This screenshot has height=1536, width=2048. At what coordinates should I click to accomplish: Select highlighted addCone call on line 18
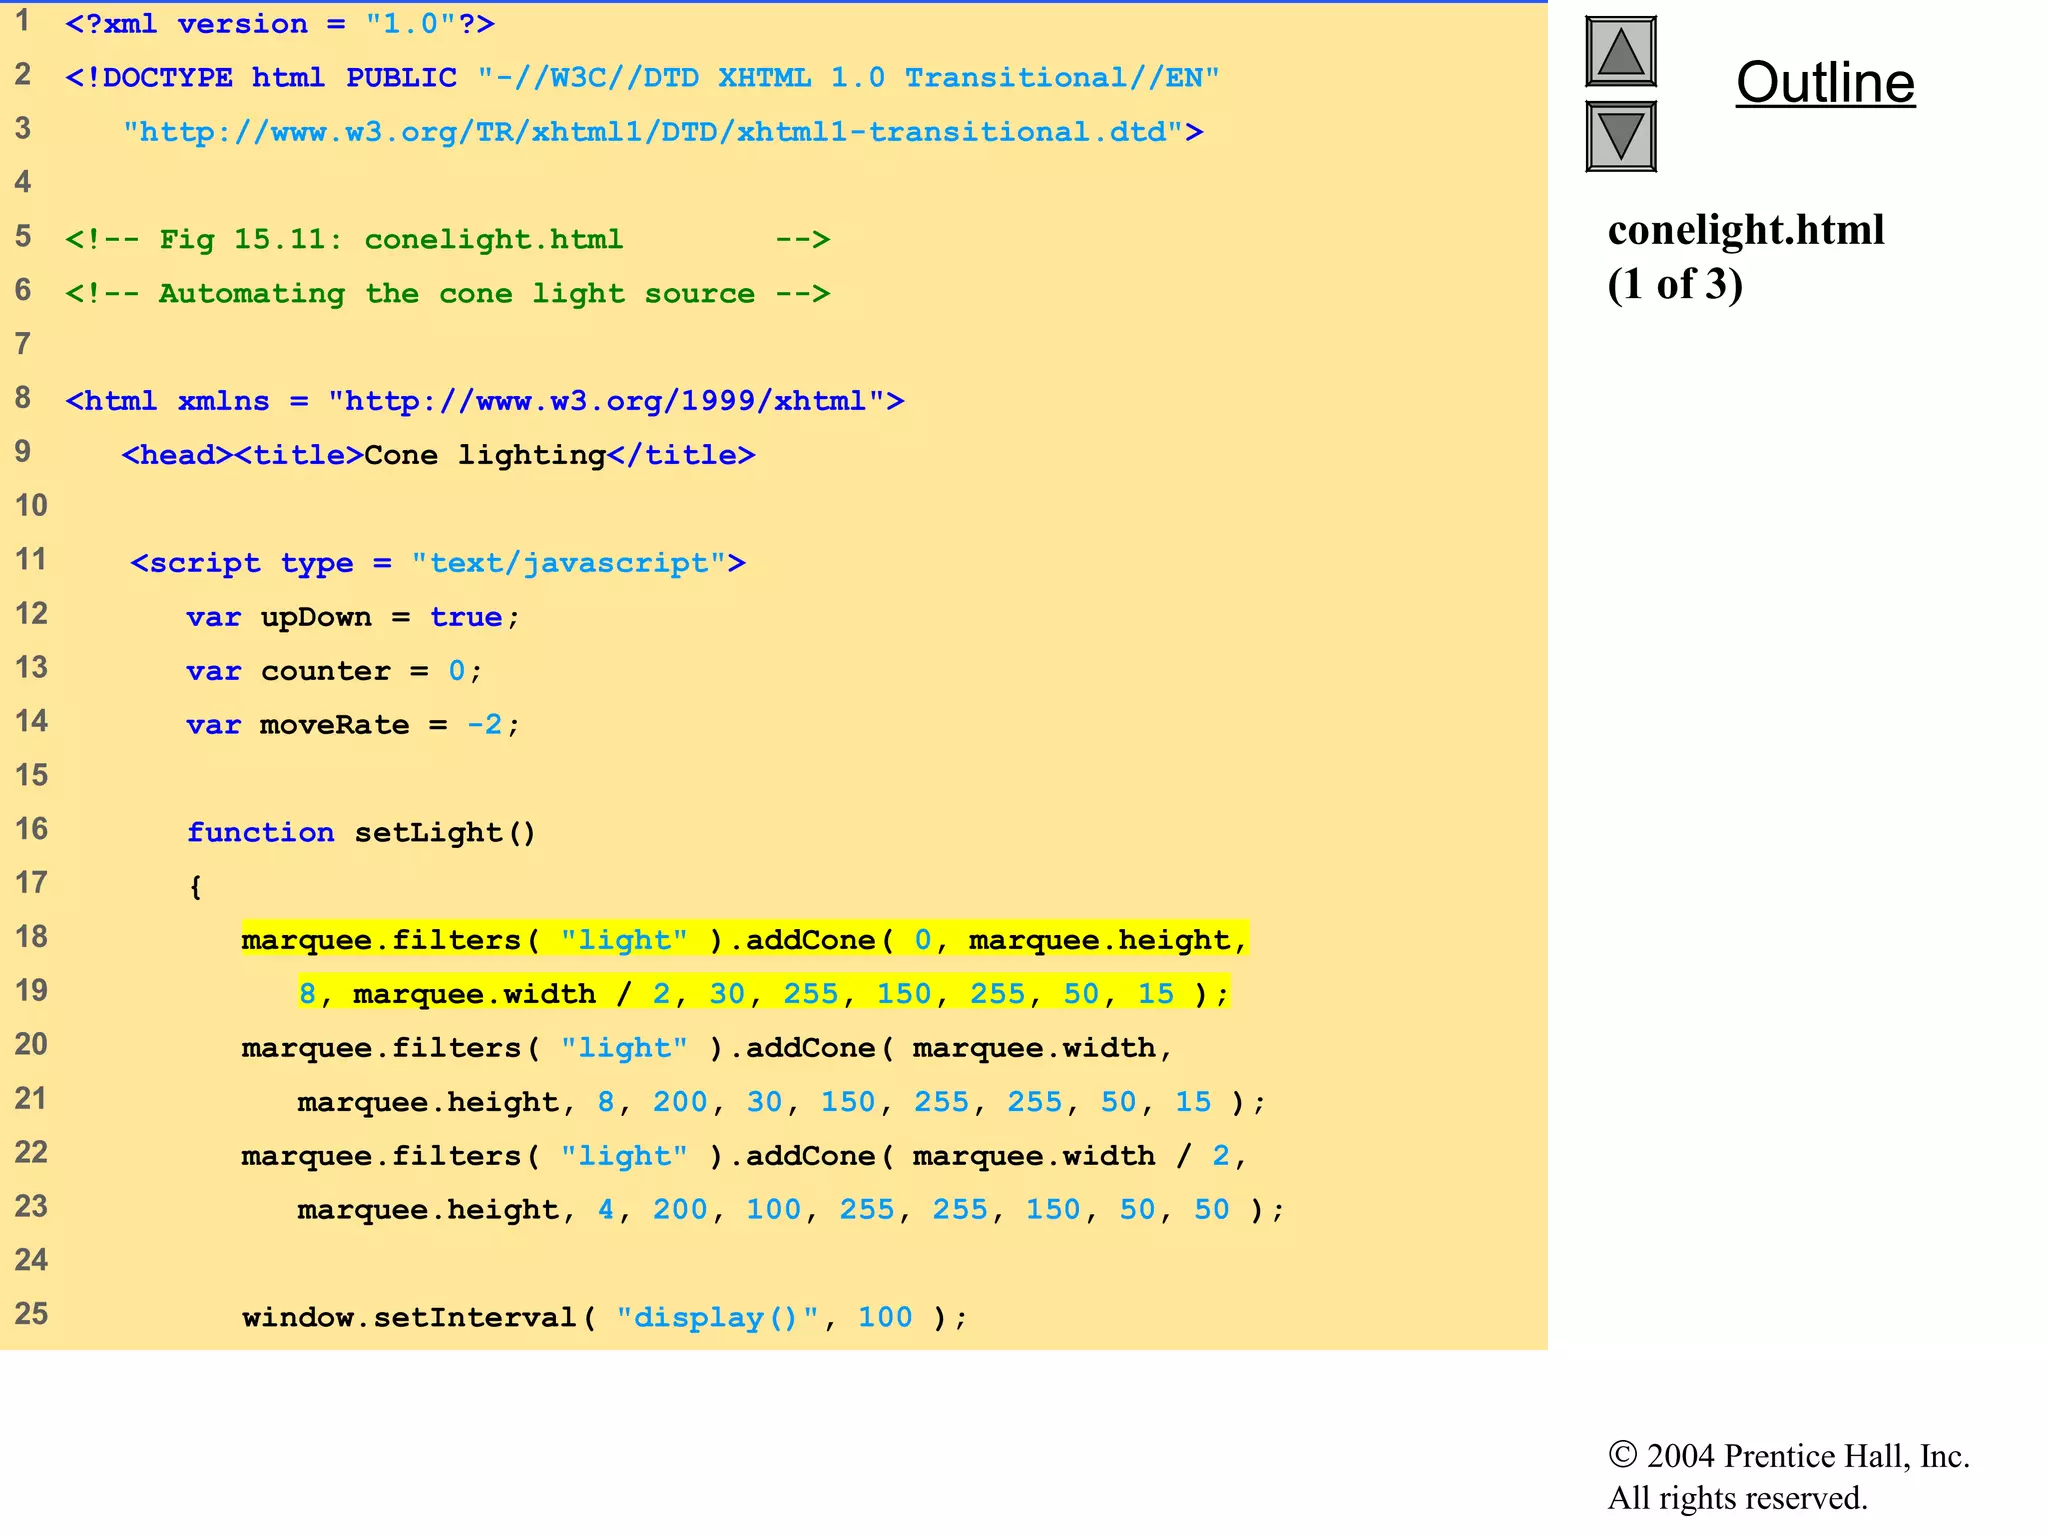click(745, 940)
